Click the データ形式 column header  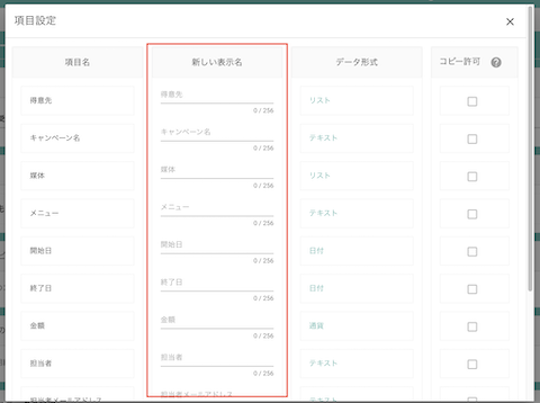pos(357,62)
